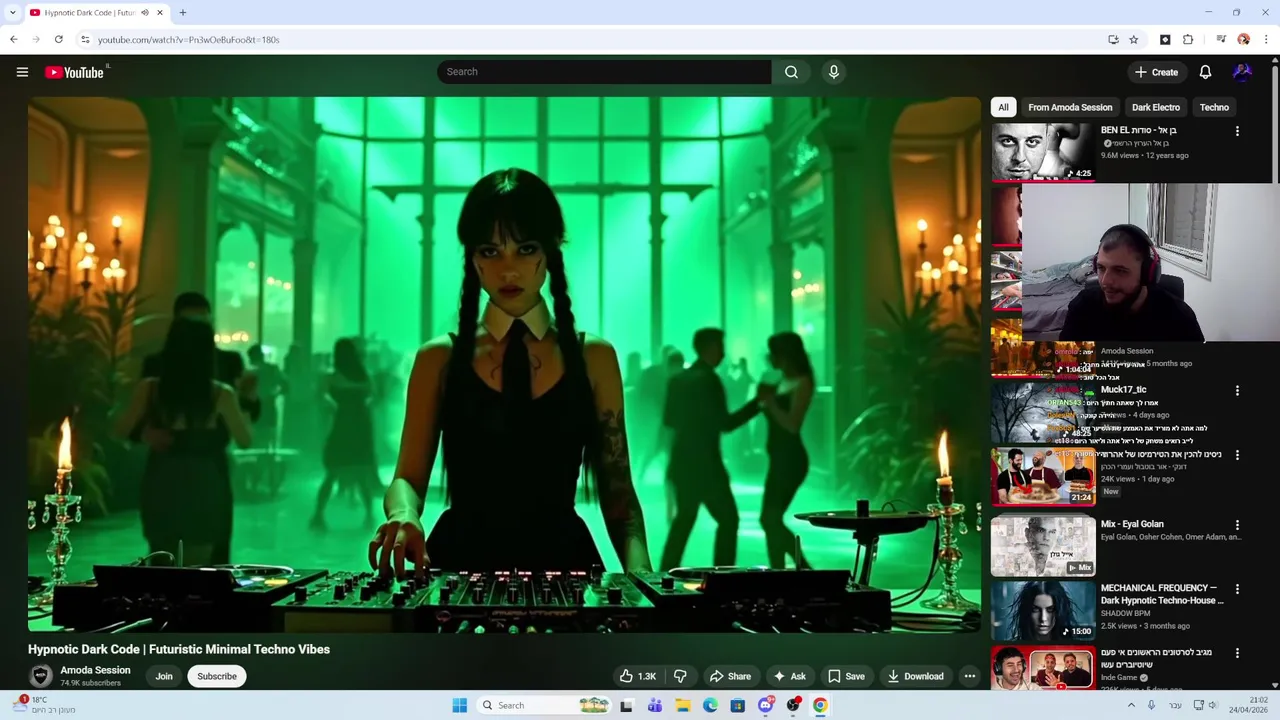Open options for the 21:24 cooking video
Screen dimensions: 1280x720
point(1237,455)
